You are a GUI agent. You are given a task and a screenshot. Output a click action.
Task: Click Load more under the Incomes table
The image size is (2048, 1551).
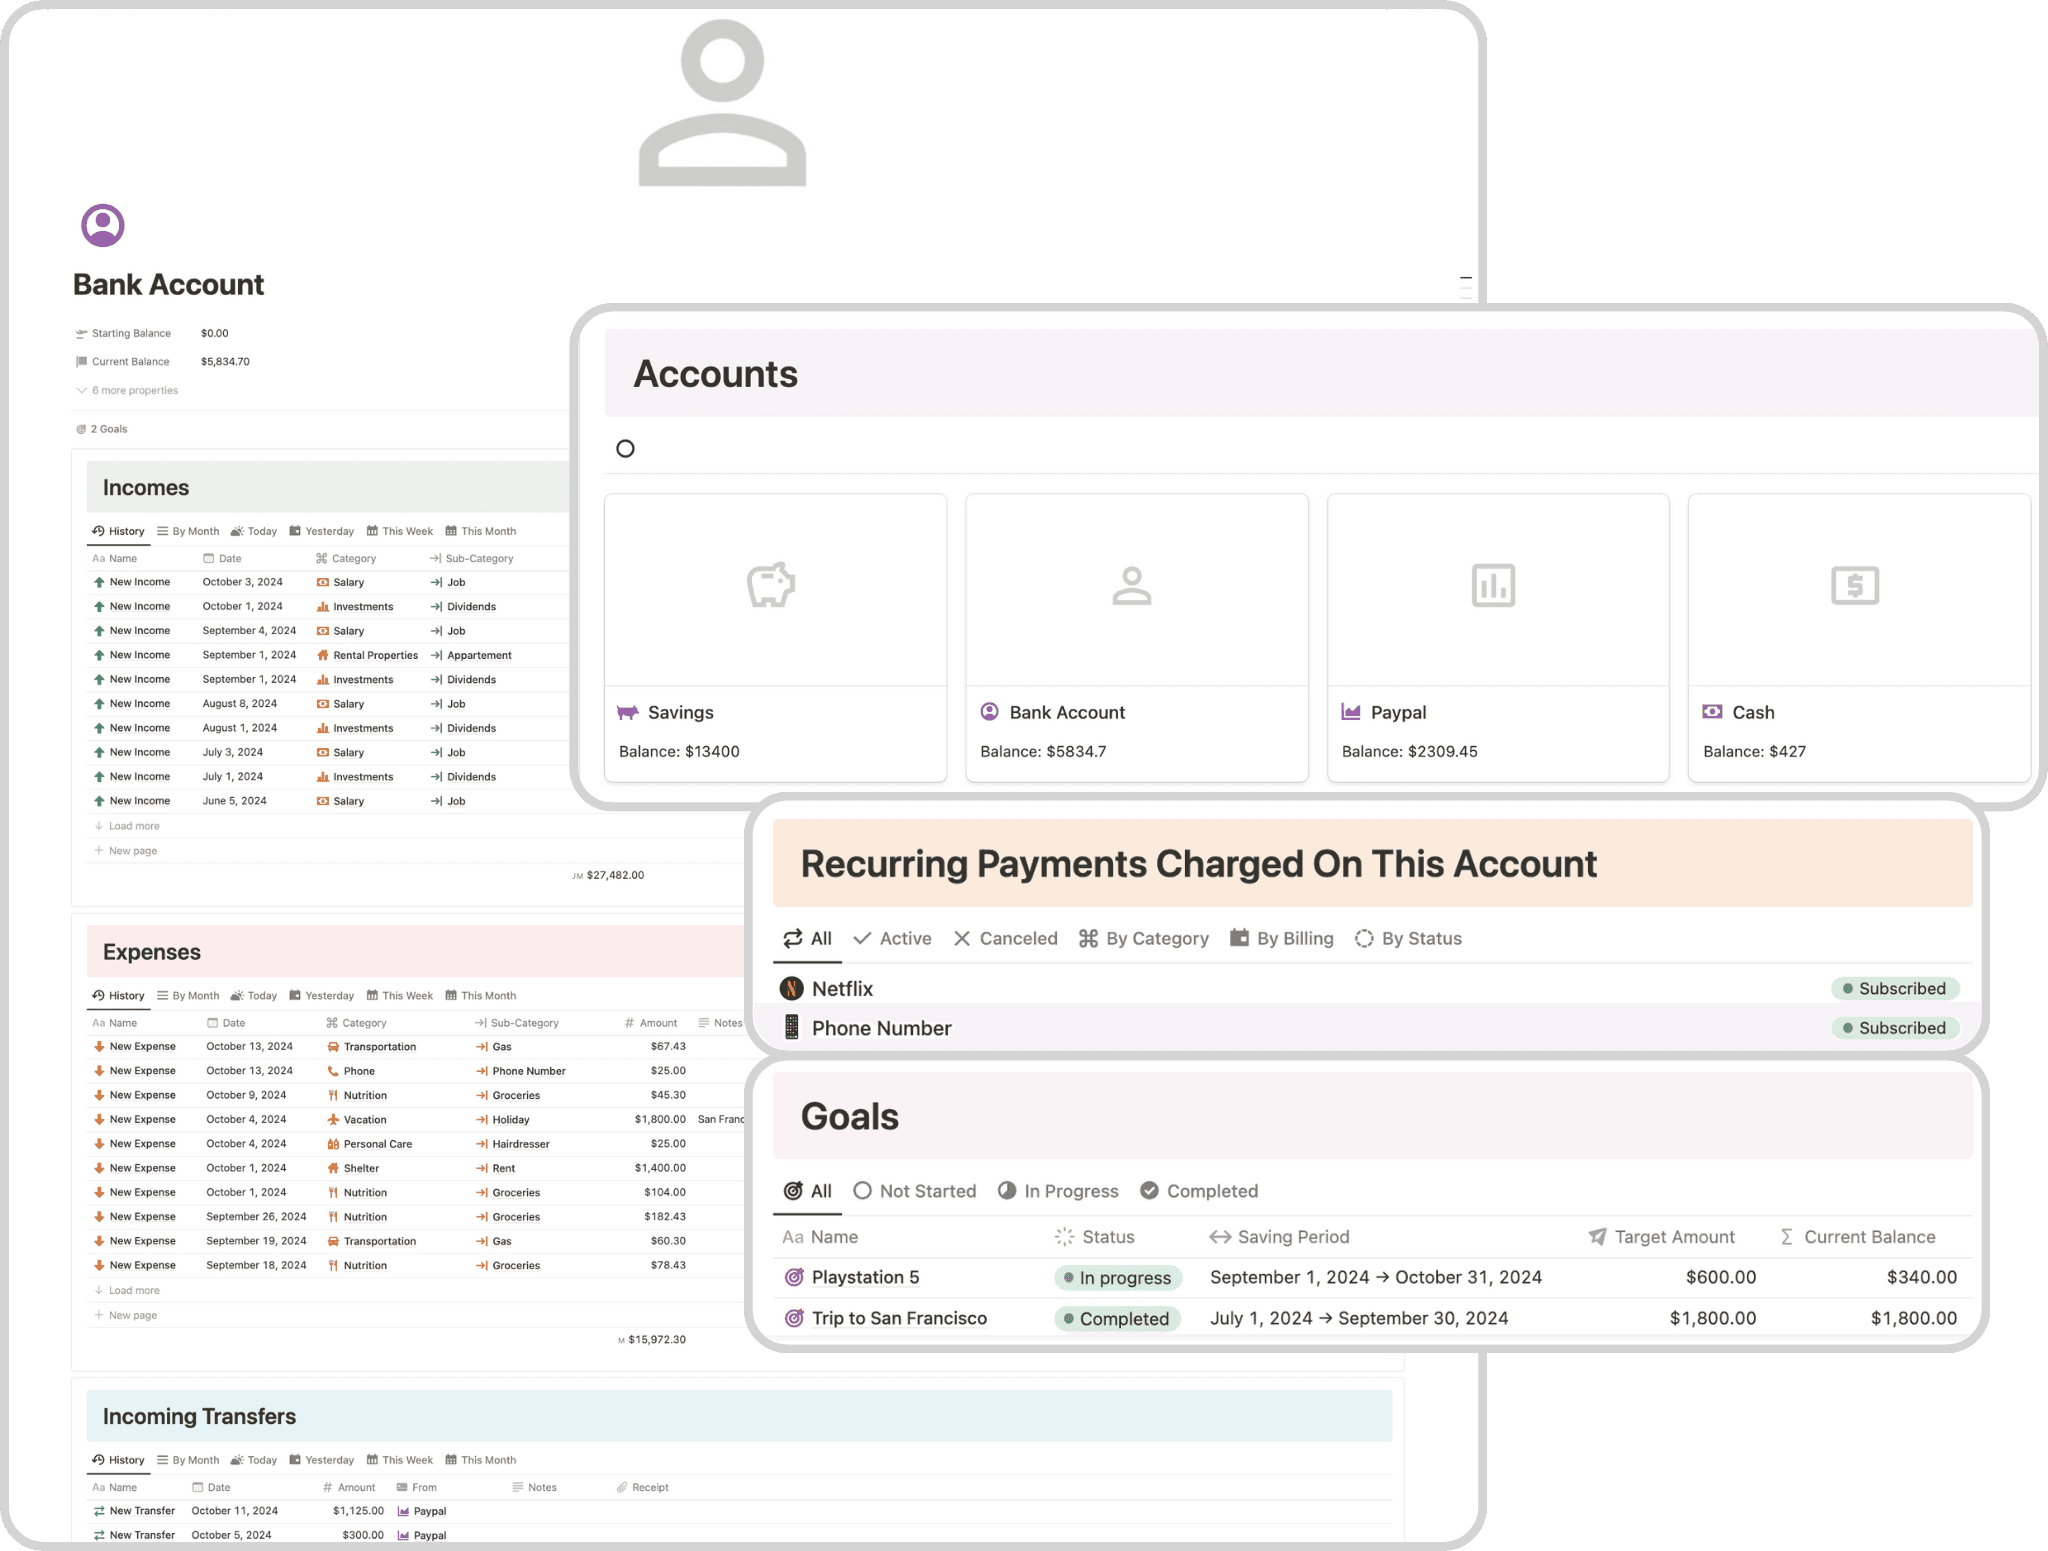(x=133, y=825)
